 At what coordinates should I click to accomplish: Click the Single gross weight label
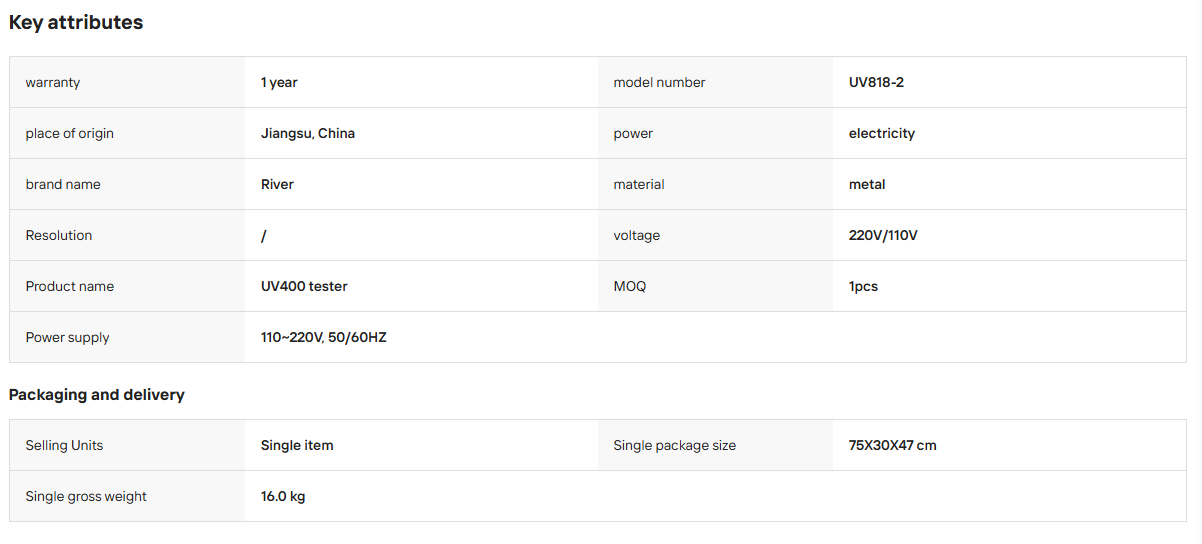86,496
